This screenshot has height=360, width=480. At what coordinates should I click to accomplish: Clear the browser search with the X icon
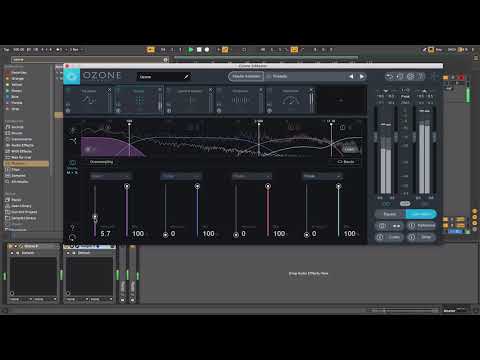pos(165,60)
